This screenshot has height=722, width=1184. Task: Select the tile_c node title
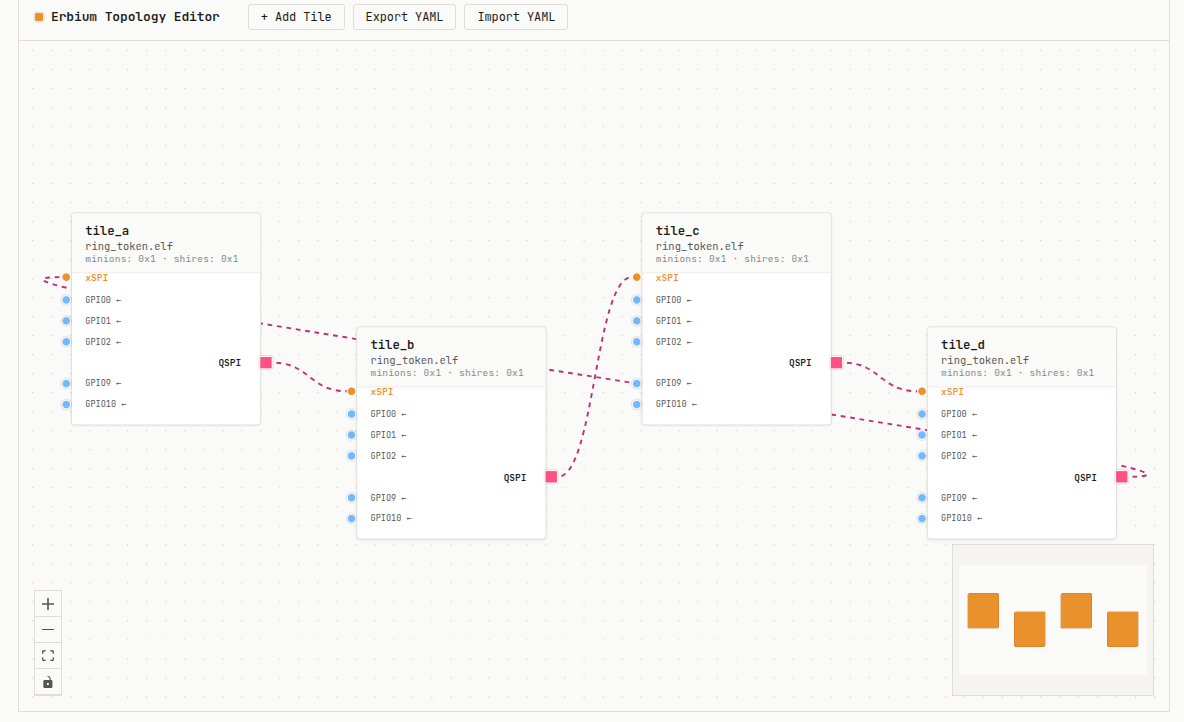click(677, 231)
